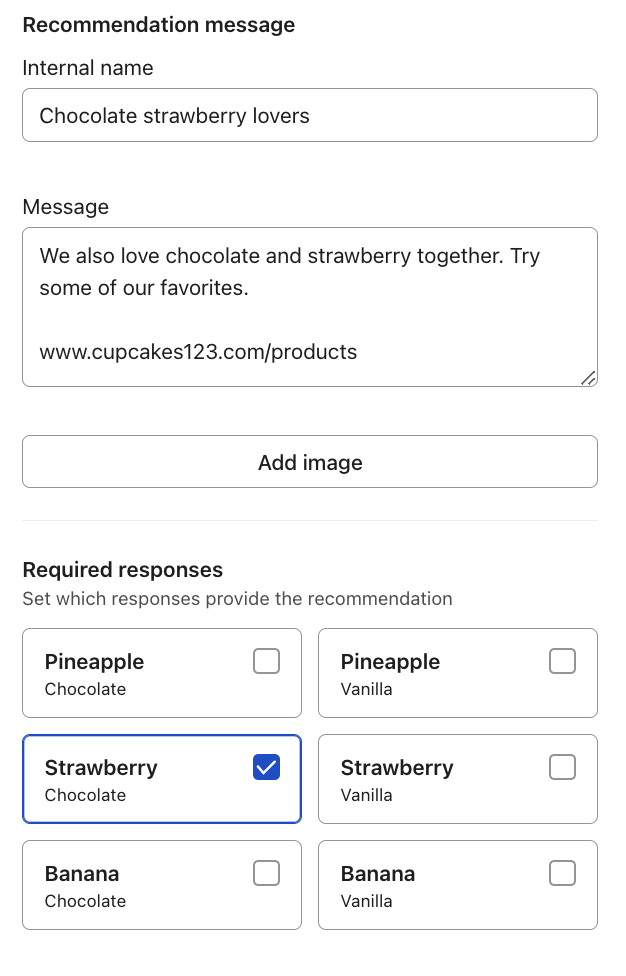Click inside the Internal name field
This screenshot has width=626, height=976.
(x=310, y=115)
